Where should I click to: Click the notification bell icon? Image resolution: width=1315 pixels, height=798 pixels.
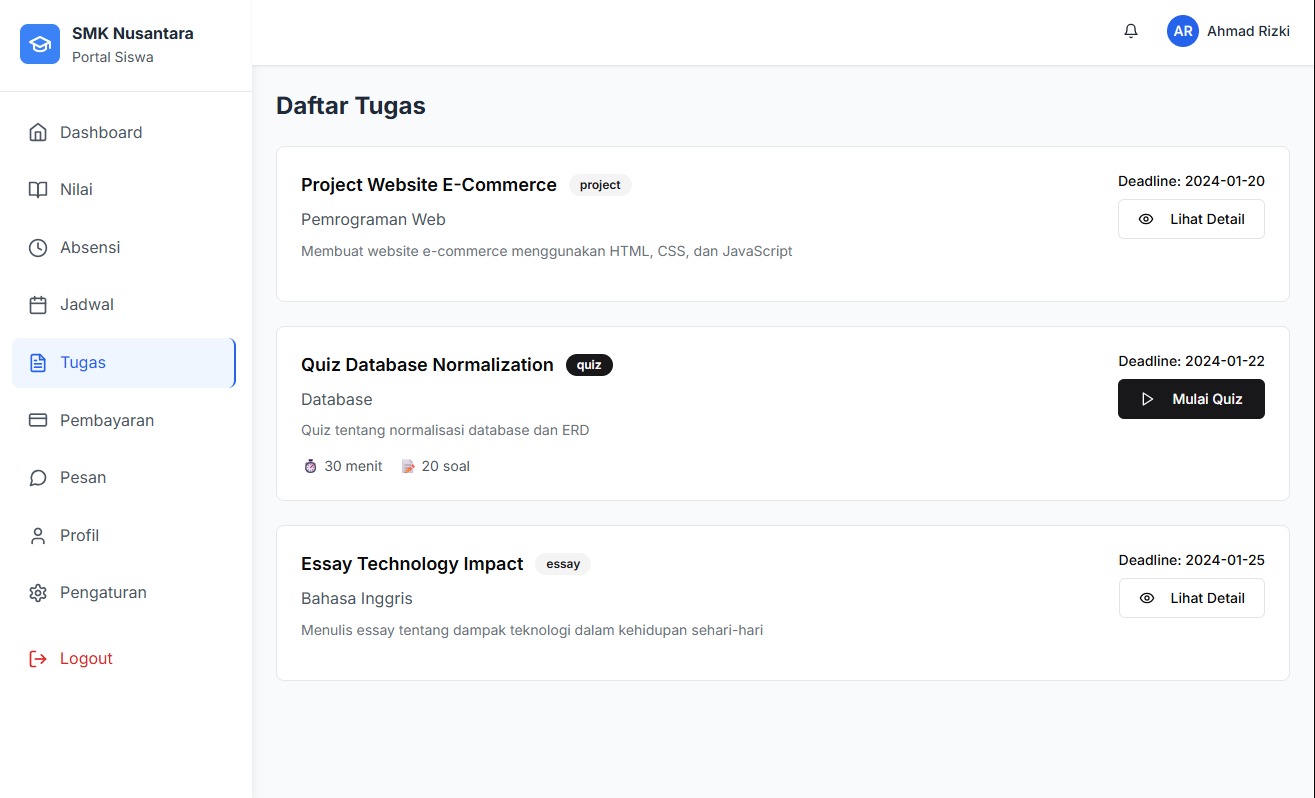(x=1131, y=31)
